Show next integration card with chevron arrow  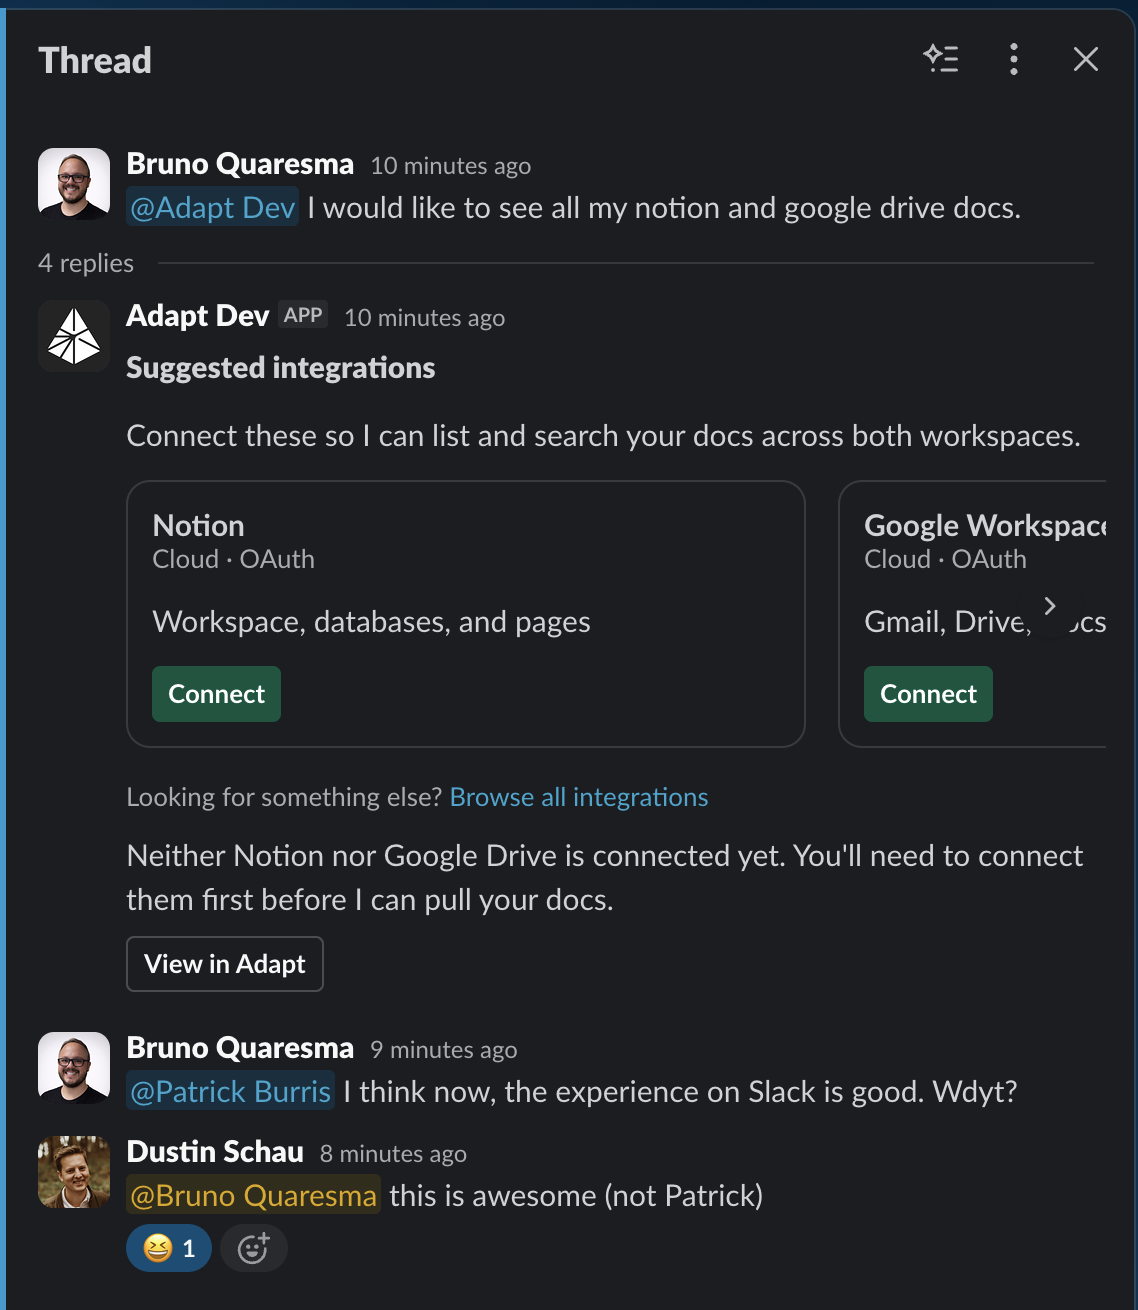click(x=1049, y=606)
